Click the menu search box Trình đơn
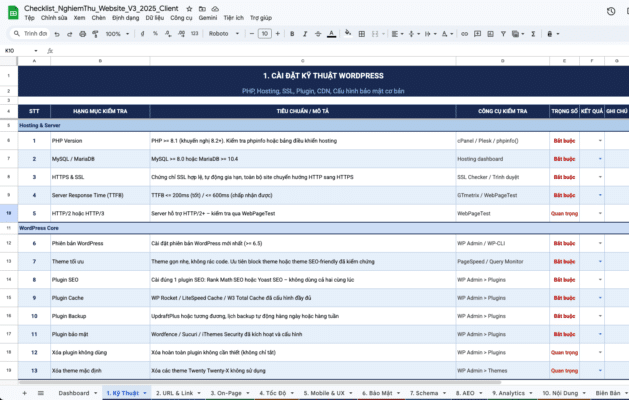This screenshot has height=400, width=629. [30, 34]
